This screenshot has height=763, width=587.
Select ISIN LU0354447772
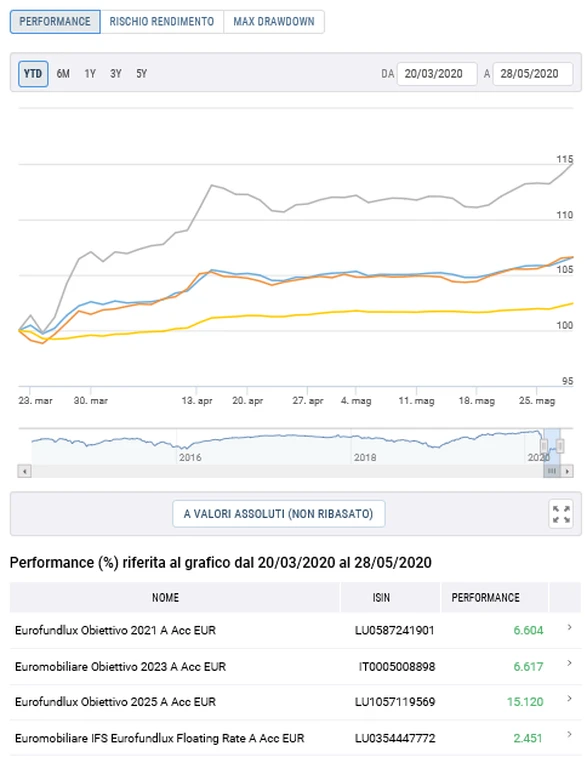[x=395, y=738]
